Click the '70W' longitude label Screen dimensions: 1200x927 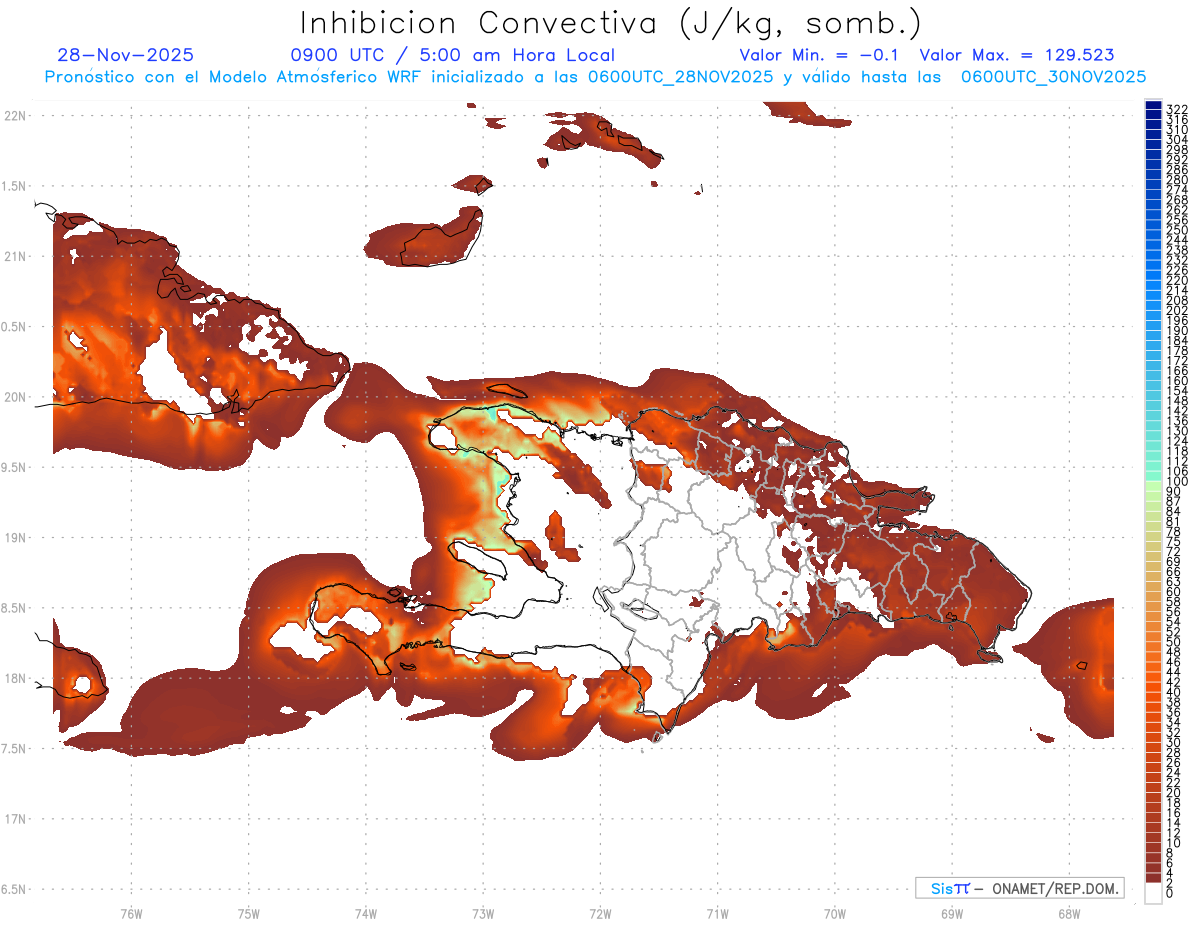[835, 913]
